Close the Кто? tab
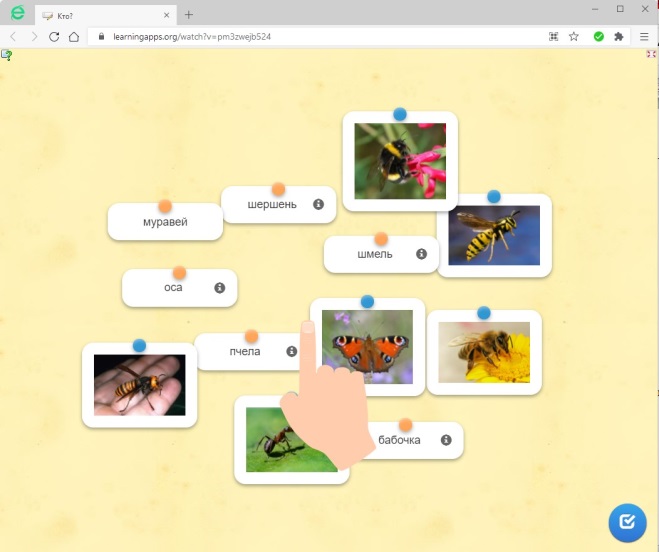 point(166,15)
